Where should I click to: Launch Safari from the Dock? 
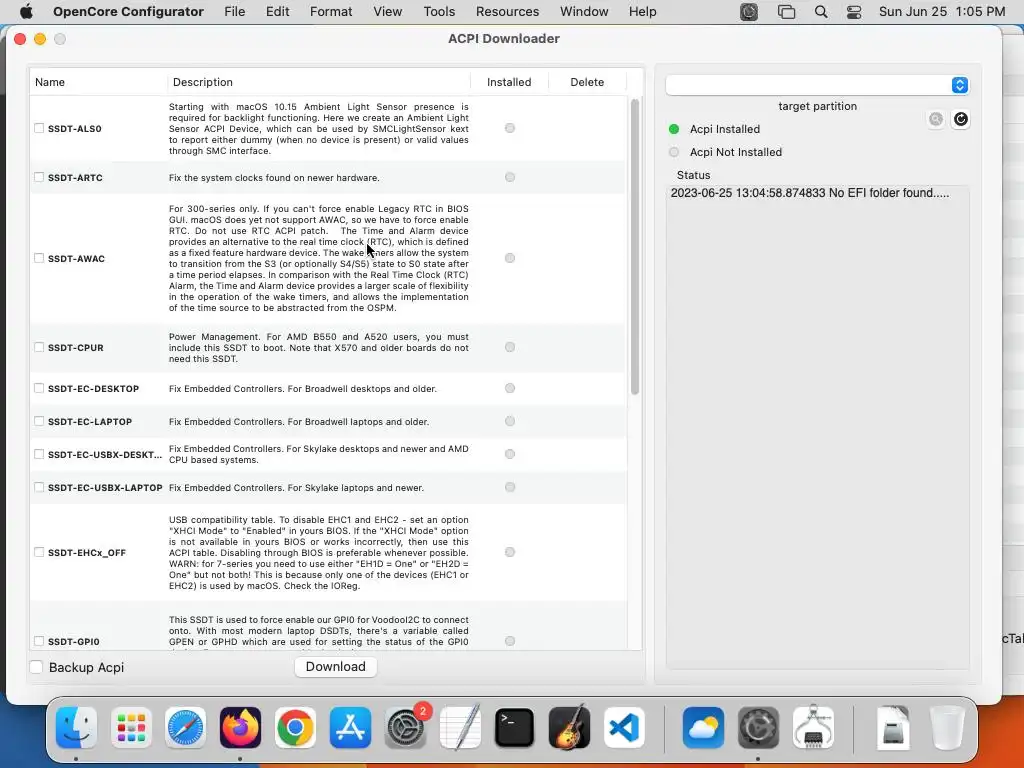(185, 728)
